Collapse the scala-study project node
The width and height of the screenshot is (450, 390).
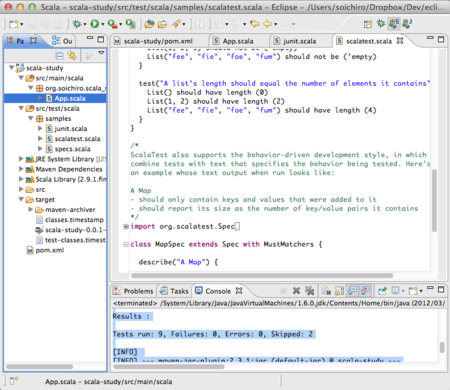coord(11,68)
